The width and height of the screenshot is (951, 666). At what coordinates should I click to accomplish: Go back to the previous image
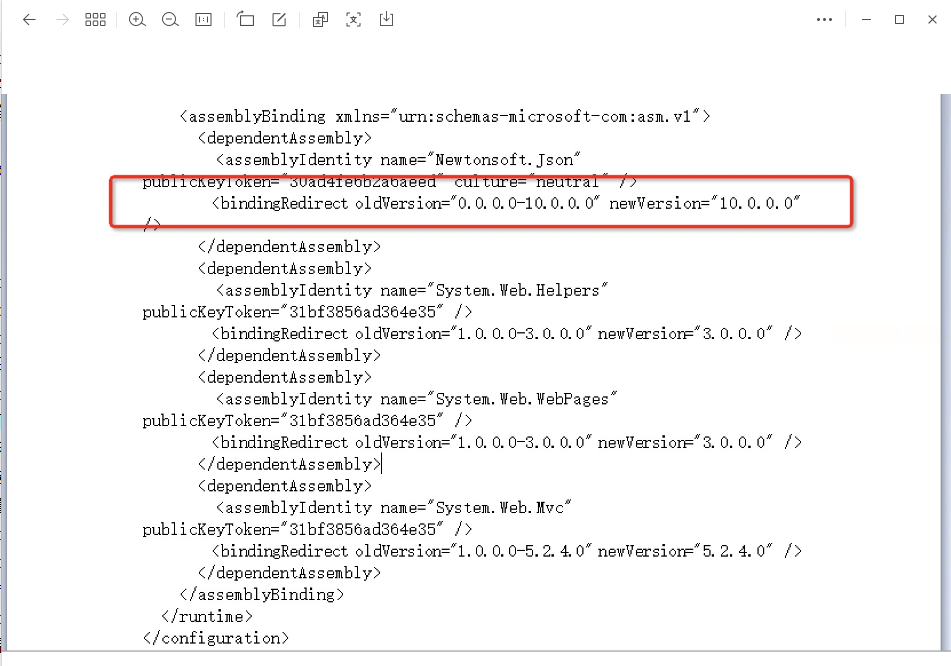[x=29, y=20]
